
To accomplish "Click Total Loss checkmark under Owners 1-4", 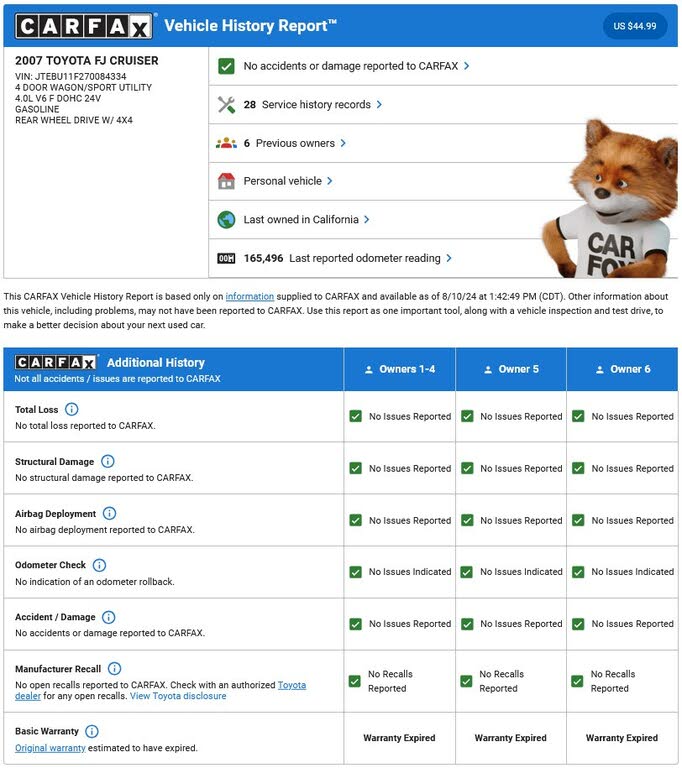I will point(355,416).
